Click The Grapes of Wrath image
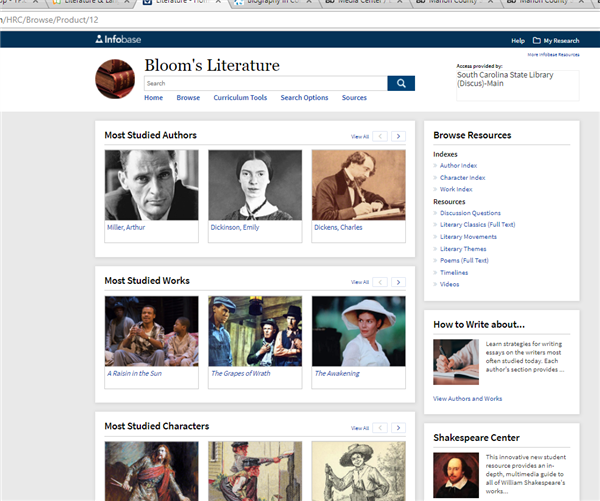Image resolution: width=600 pixels, height=501 pixels. coord(255,331)
